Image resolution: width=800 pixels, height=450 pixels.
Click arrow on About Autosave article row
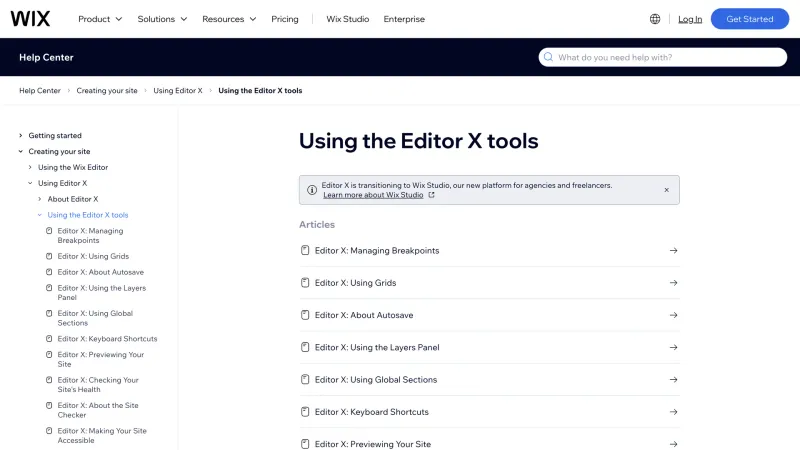click(x=673, y=315)
